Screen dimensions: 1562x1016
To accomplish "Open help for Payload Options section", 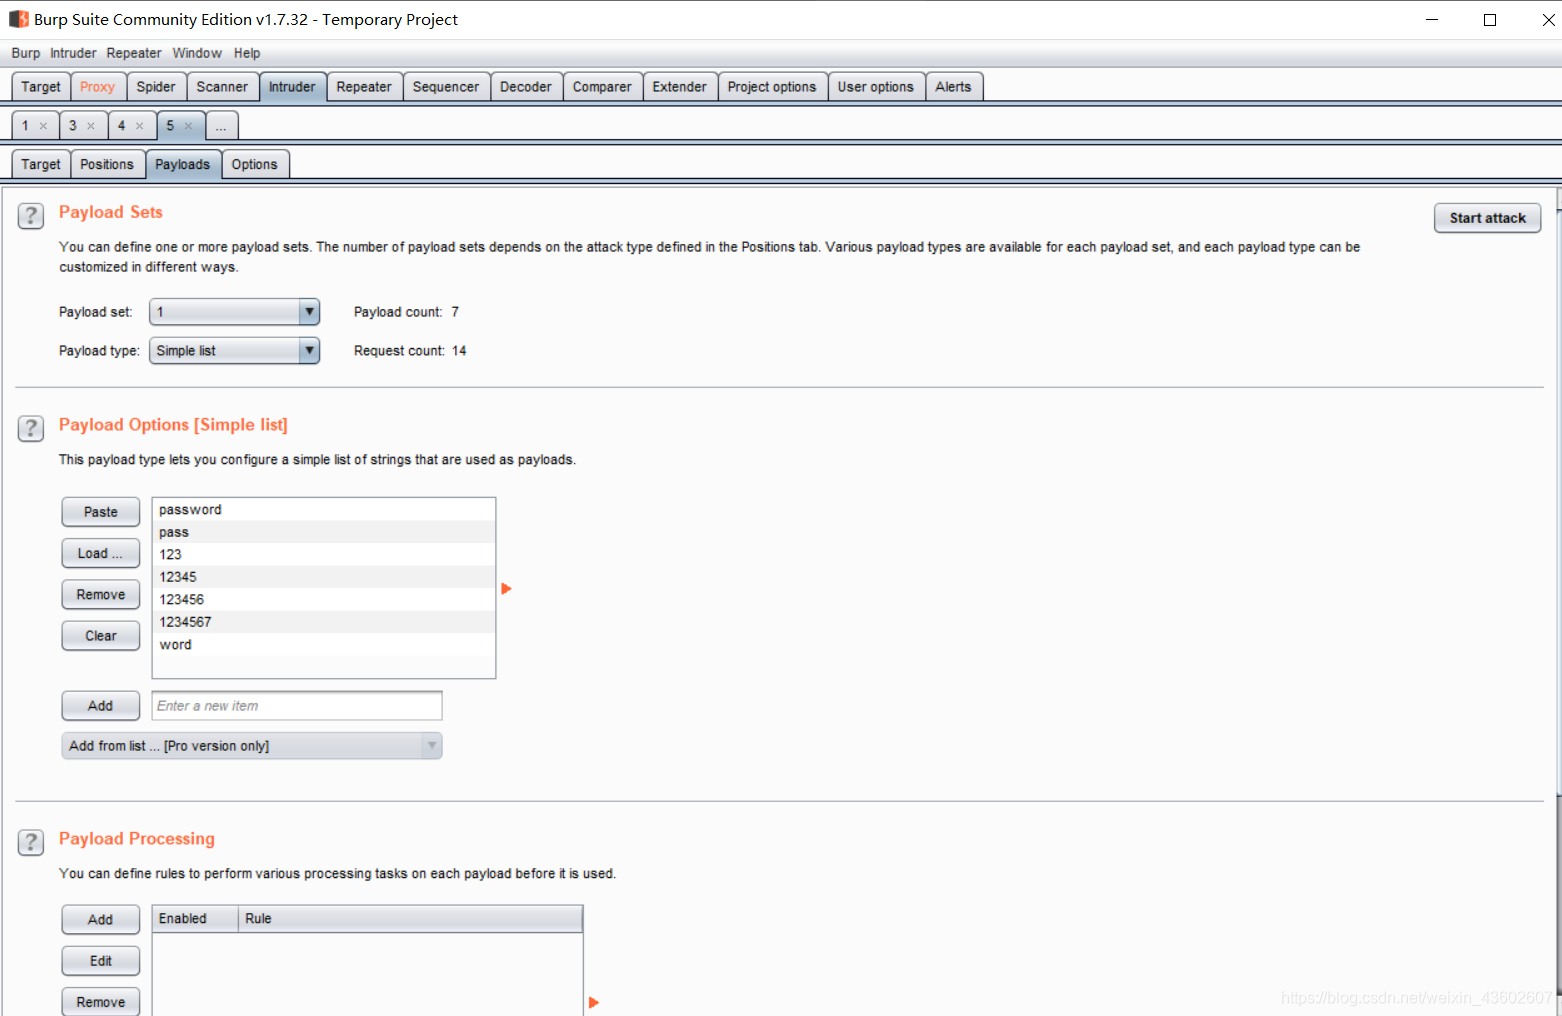I will pos(31,429).
